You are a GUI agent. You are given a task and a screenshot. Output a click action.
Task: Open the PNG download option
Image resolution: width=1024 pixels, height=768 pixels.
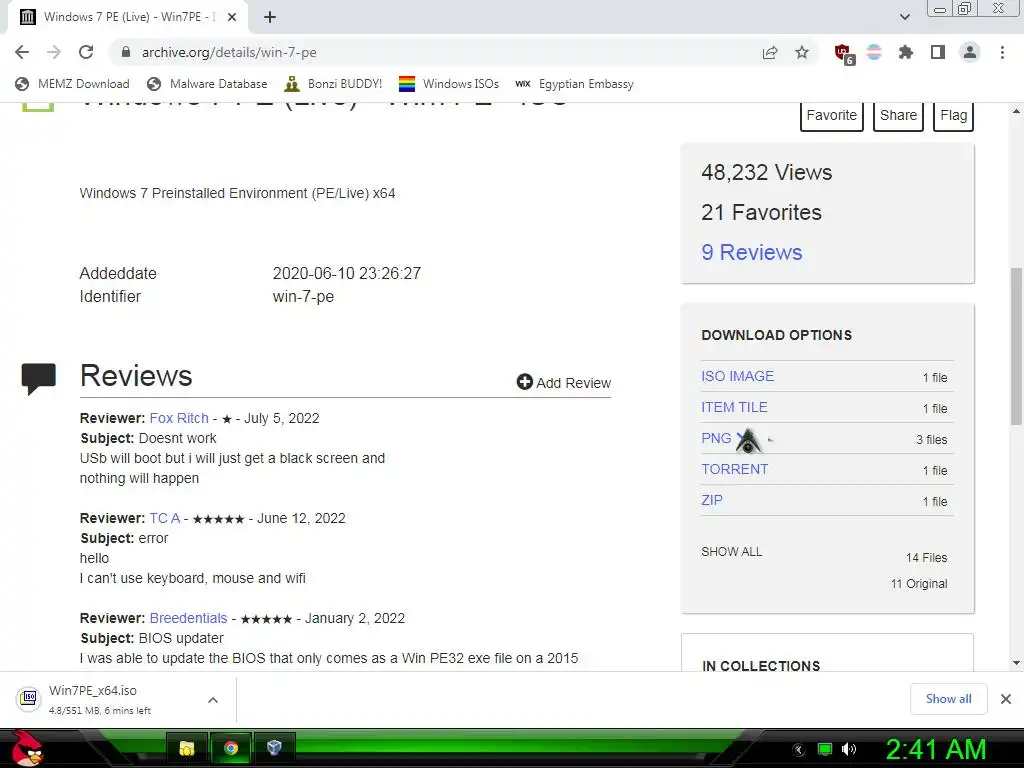click(716, 438)
